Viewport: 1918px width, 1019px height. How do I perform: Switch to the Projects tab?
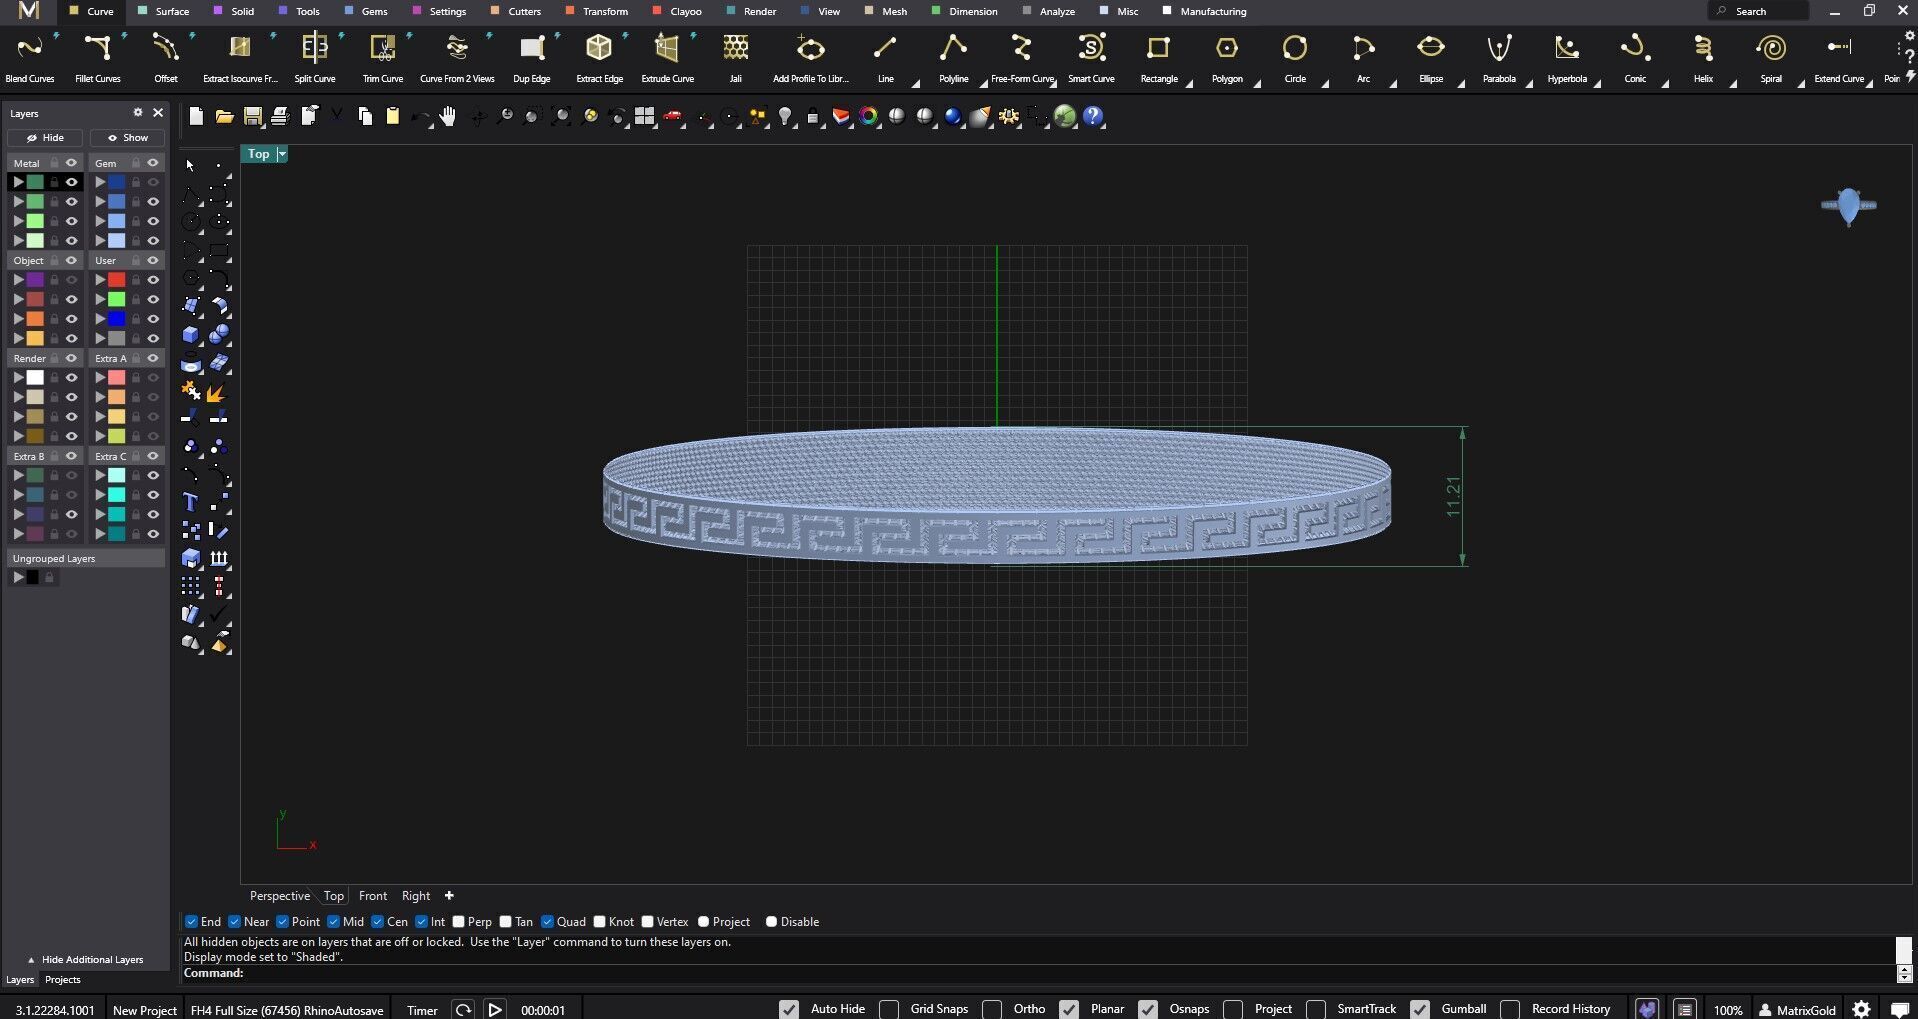click(62, 980)
